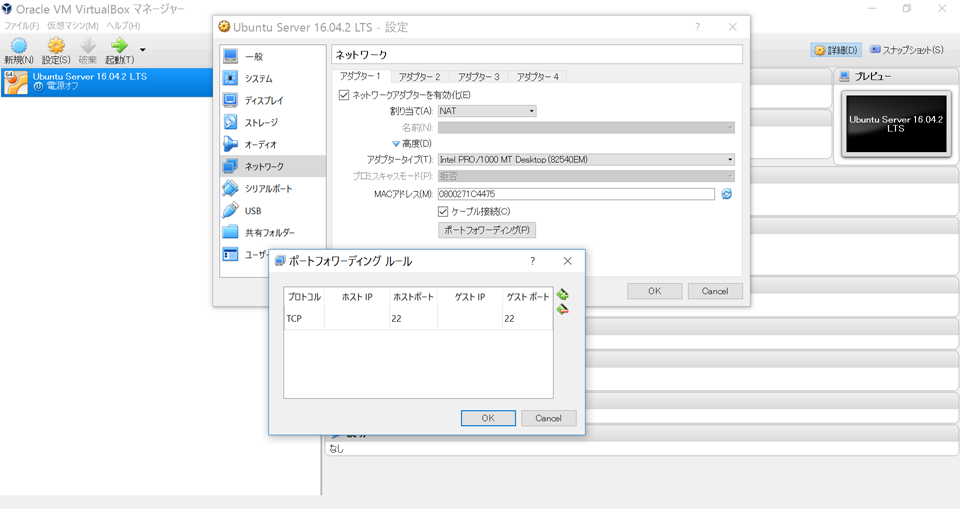960x509 pixels.
Task: Switch to Adapter 4 (アダプター 4) tab
Action: coord(538,77)
